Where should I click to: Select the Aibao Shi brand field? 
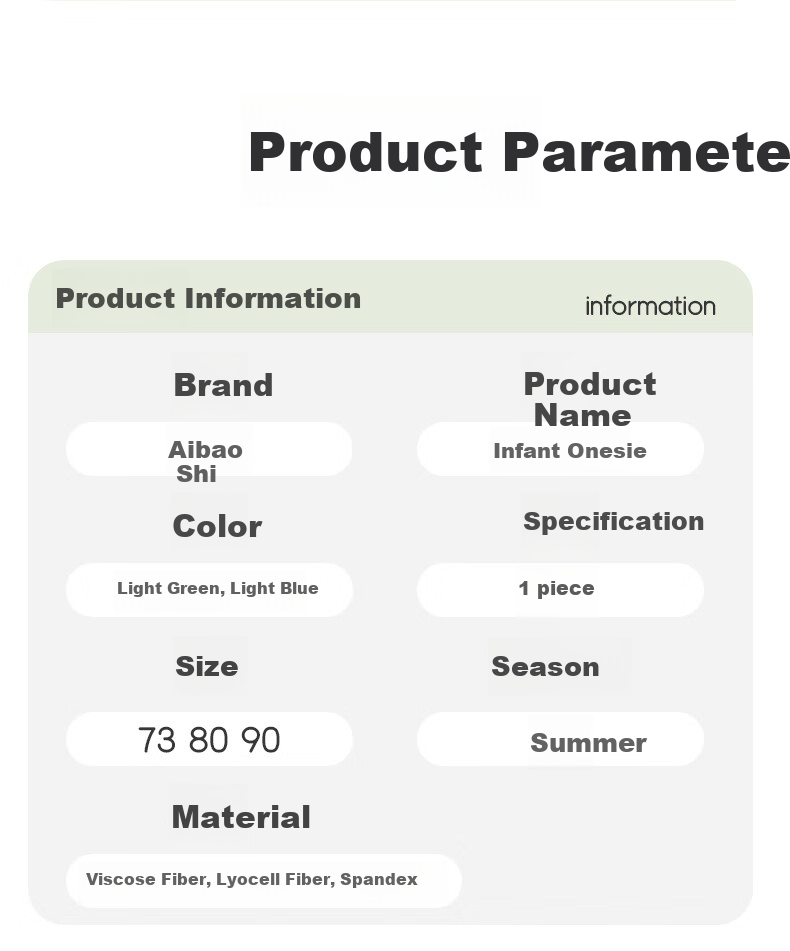click(x=209, y=449)
